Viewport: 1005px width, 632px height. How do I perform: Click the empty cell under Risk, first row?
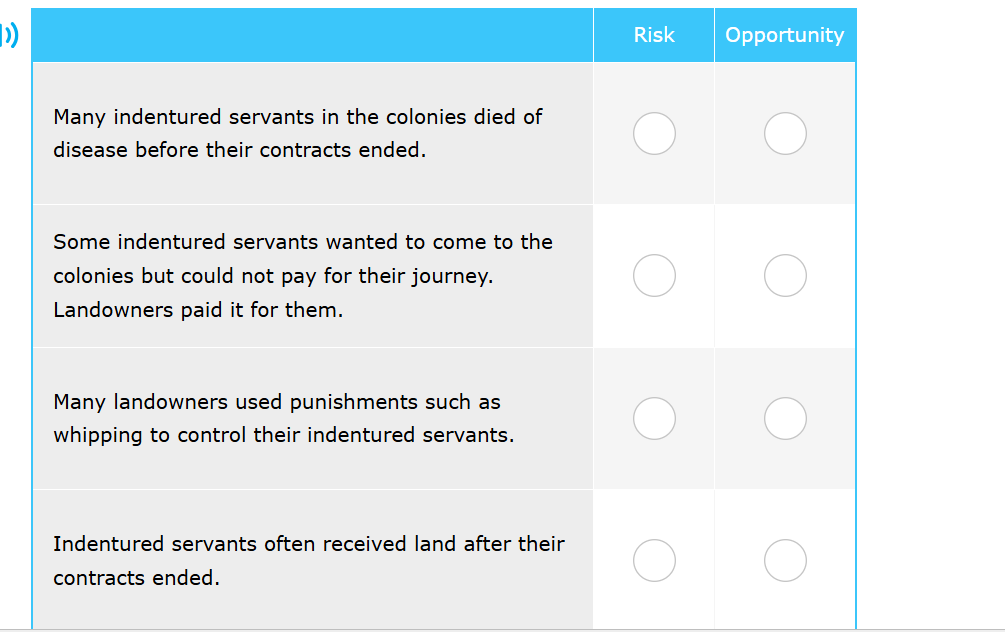click(x=654, y=133)
